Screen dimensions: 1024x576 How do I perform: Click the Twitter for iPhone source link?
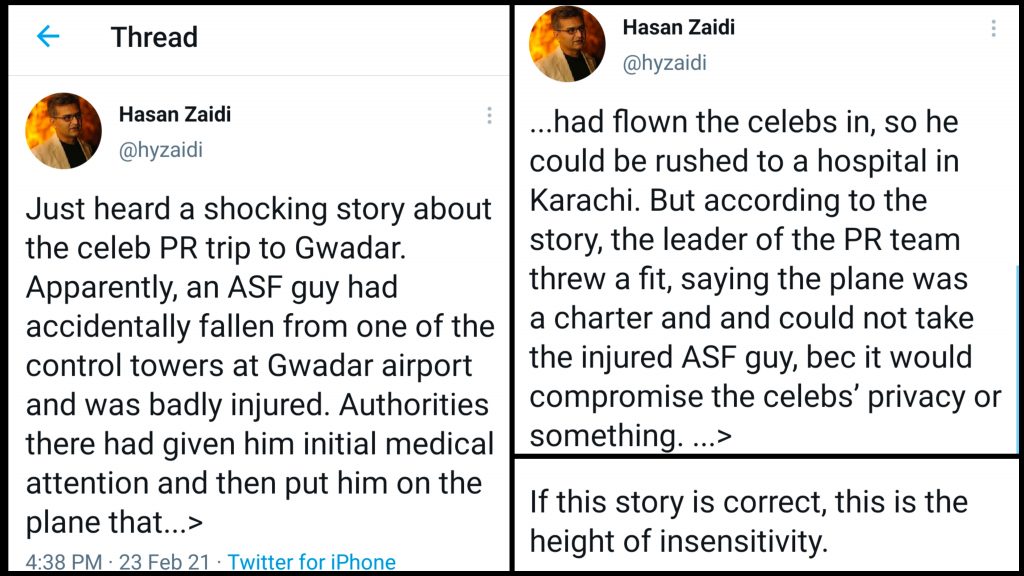(x=311, y=562)
